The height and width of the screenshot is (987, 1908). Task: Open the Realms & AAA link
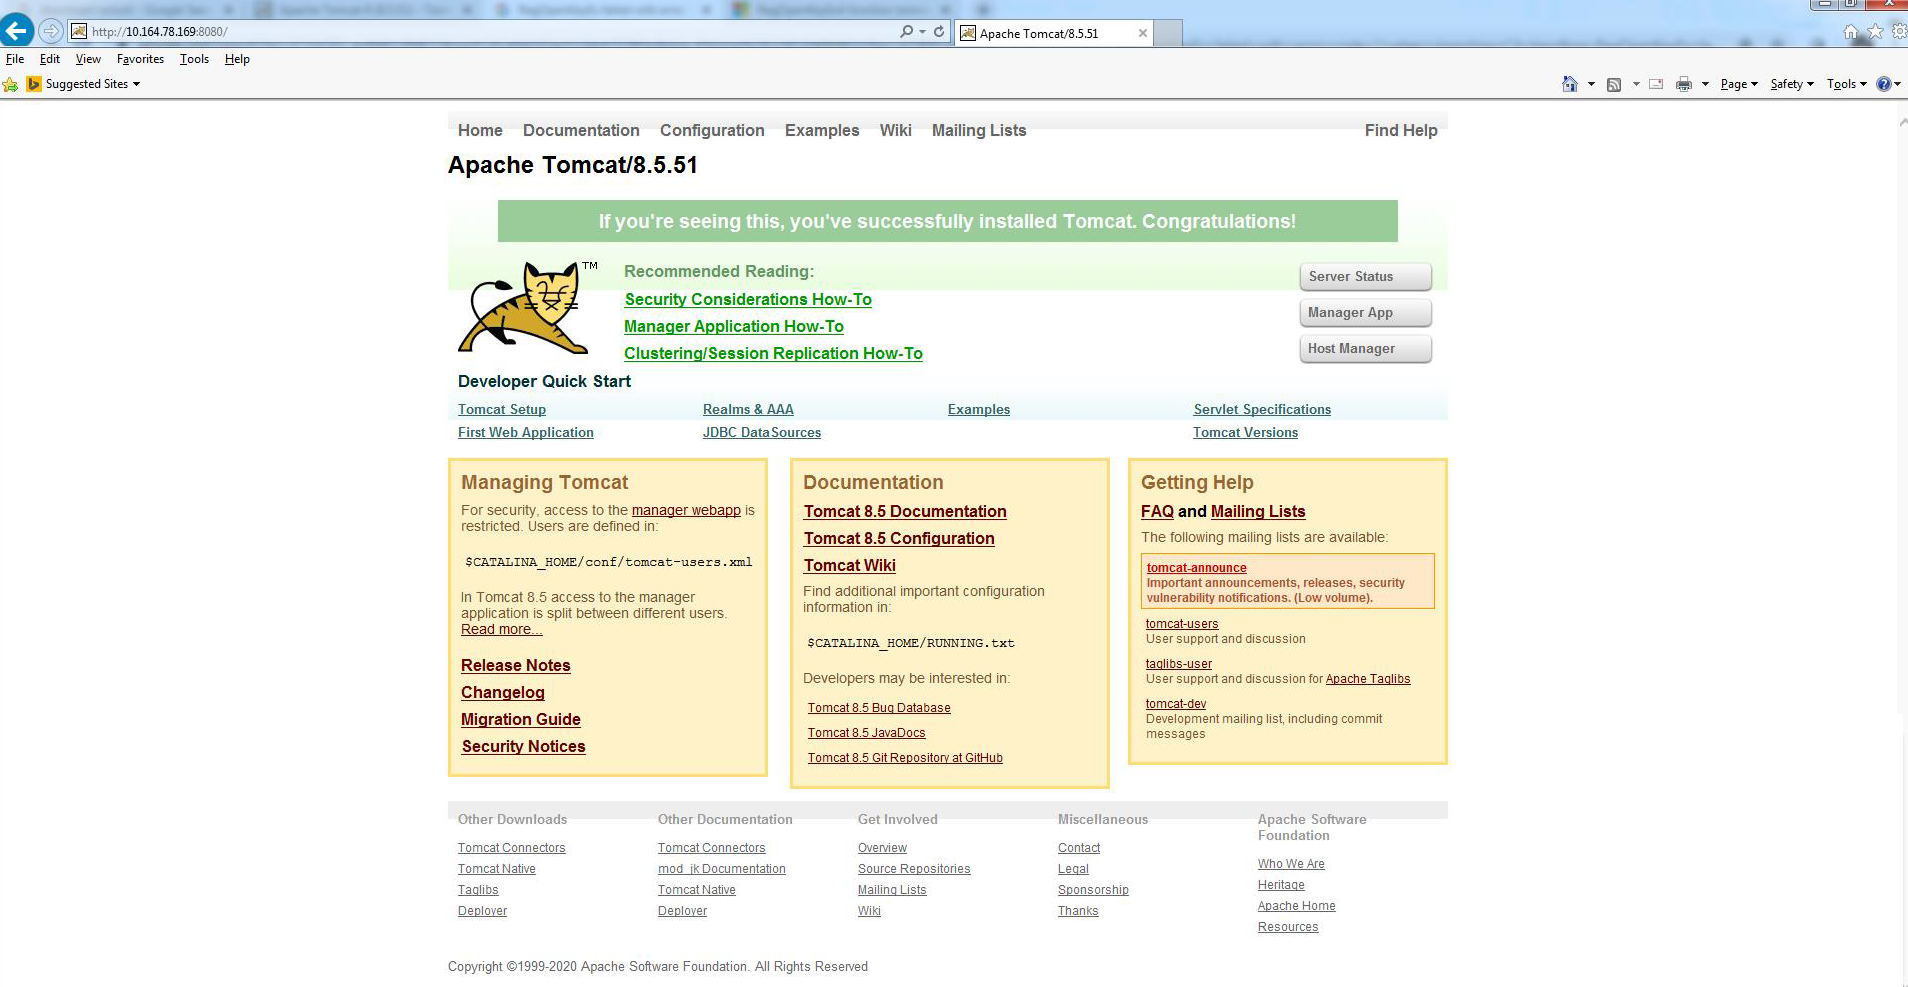(x=748, y=409)
